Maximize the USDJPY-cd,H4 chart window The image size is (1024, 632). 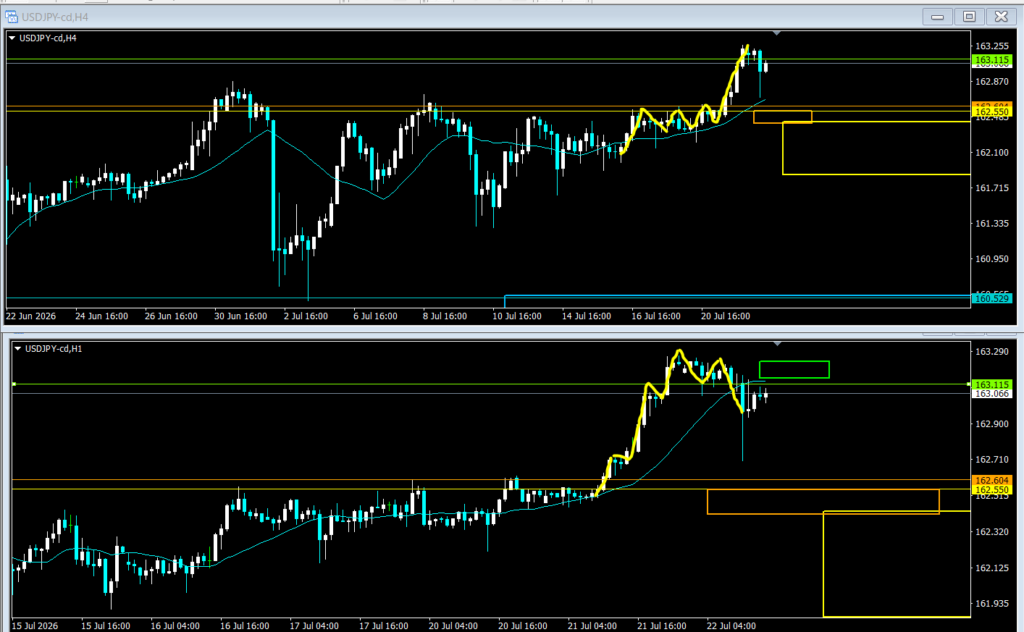tap(969, 16)
